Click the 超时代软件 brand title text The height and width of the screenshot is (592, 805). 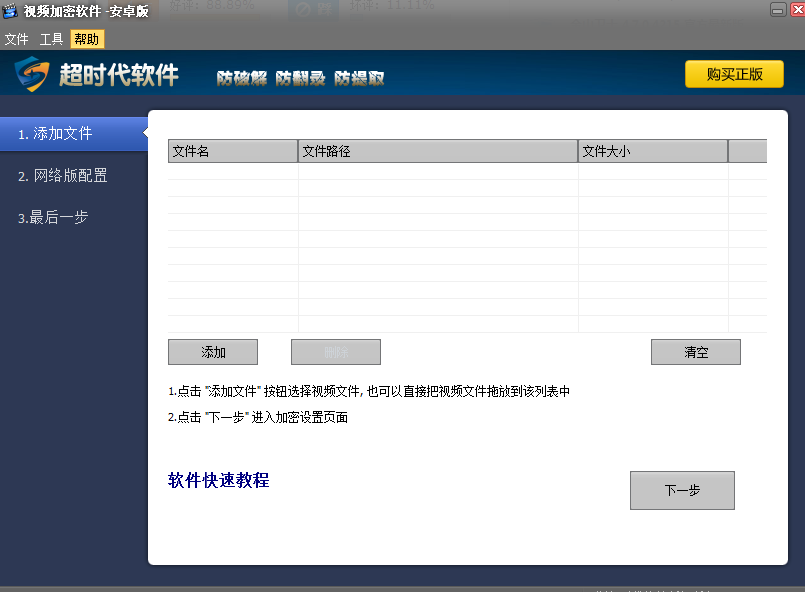pos(119,75)
